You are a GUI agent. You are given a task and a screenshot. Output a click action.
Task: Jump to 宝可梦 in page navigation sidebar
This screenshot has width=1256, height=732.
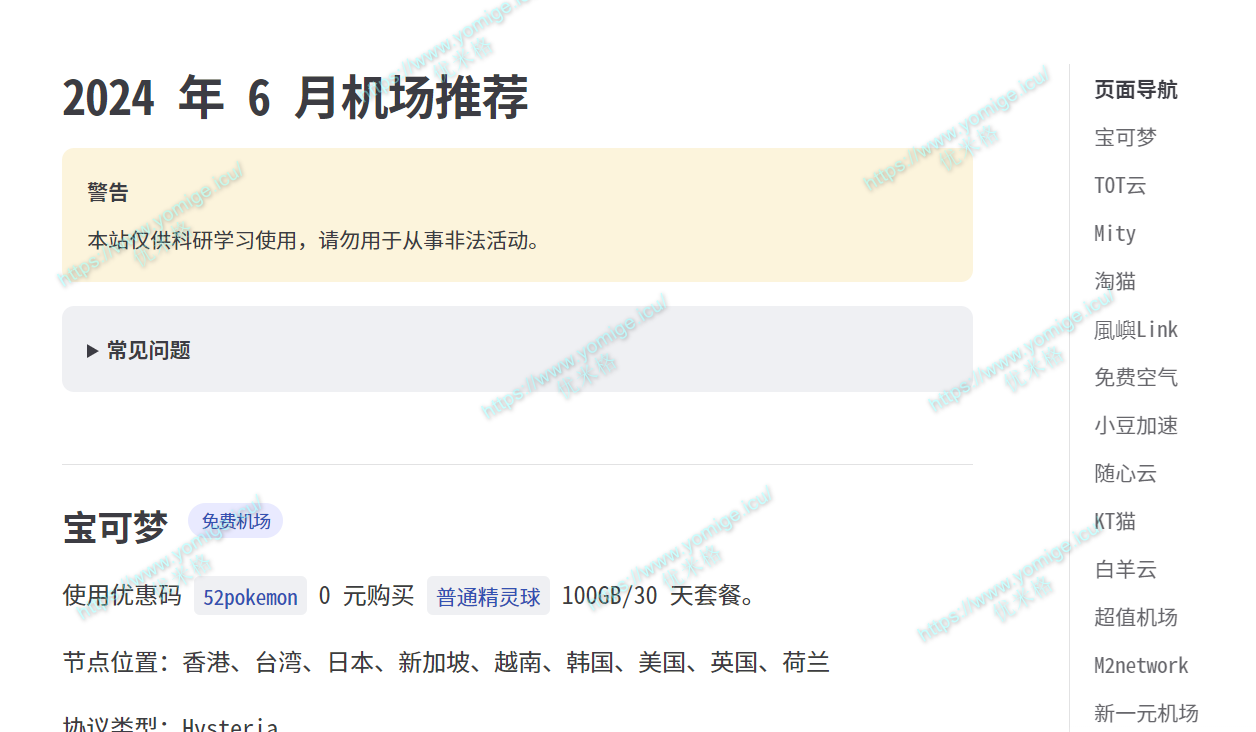pyautogui.click(x=1125, y=138)
